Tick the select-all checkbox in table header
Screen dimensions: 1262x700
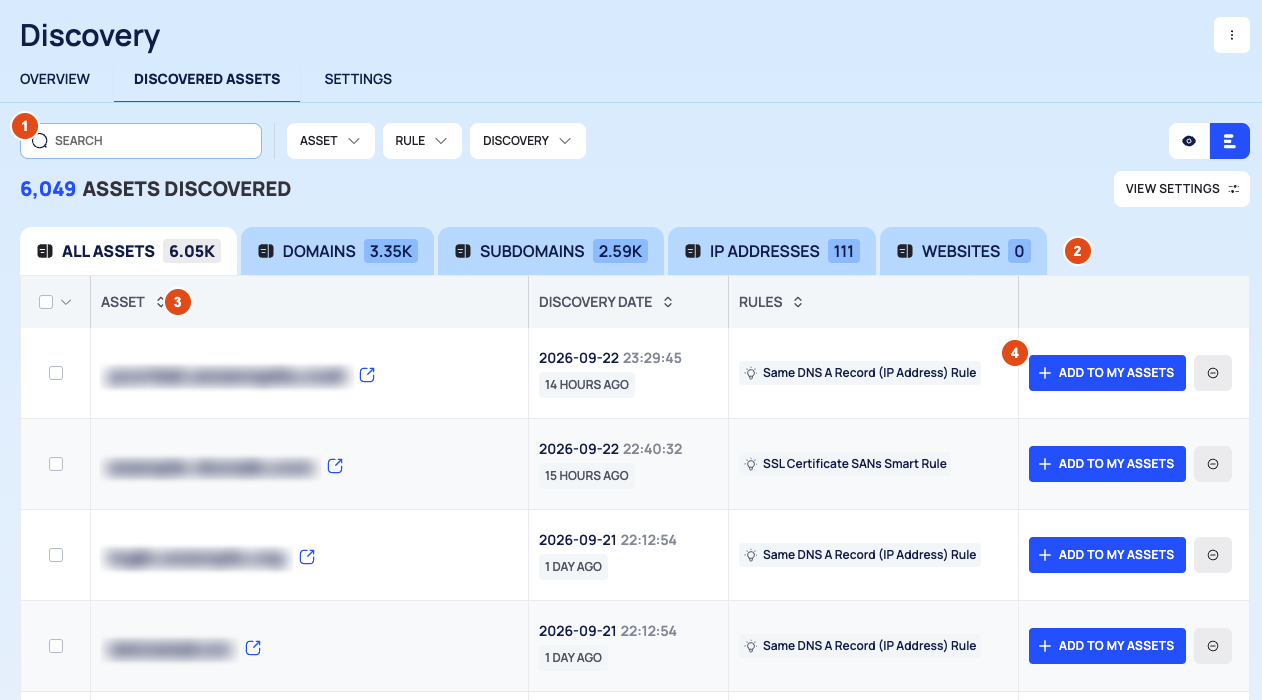coord(46,302)
